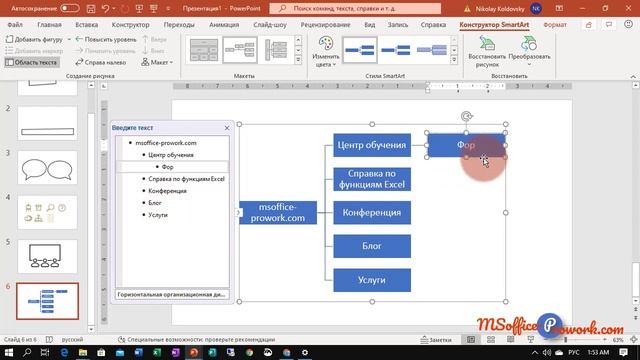Open the Undo history dropdown arrow

(113, 8)
